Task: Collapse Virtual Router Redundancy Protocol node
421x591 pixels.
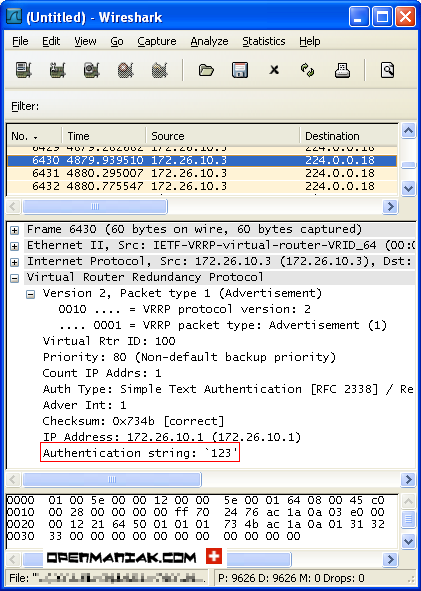Action: point(14,279)
